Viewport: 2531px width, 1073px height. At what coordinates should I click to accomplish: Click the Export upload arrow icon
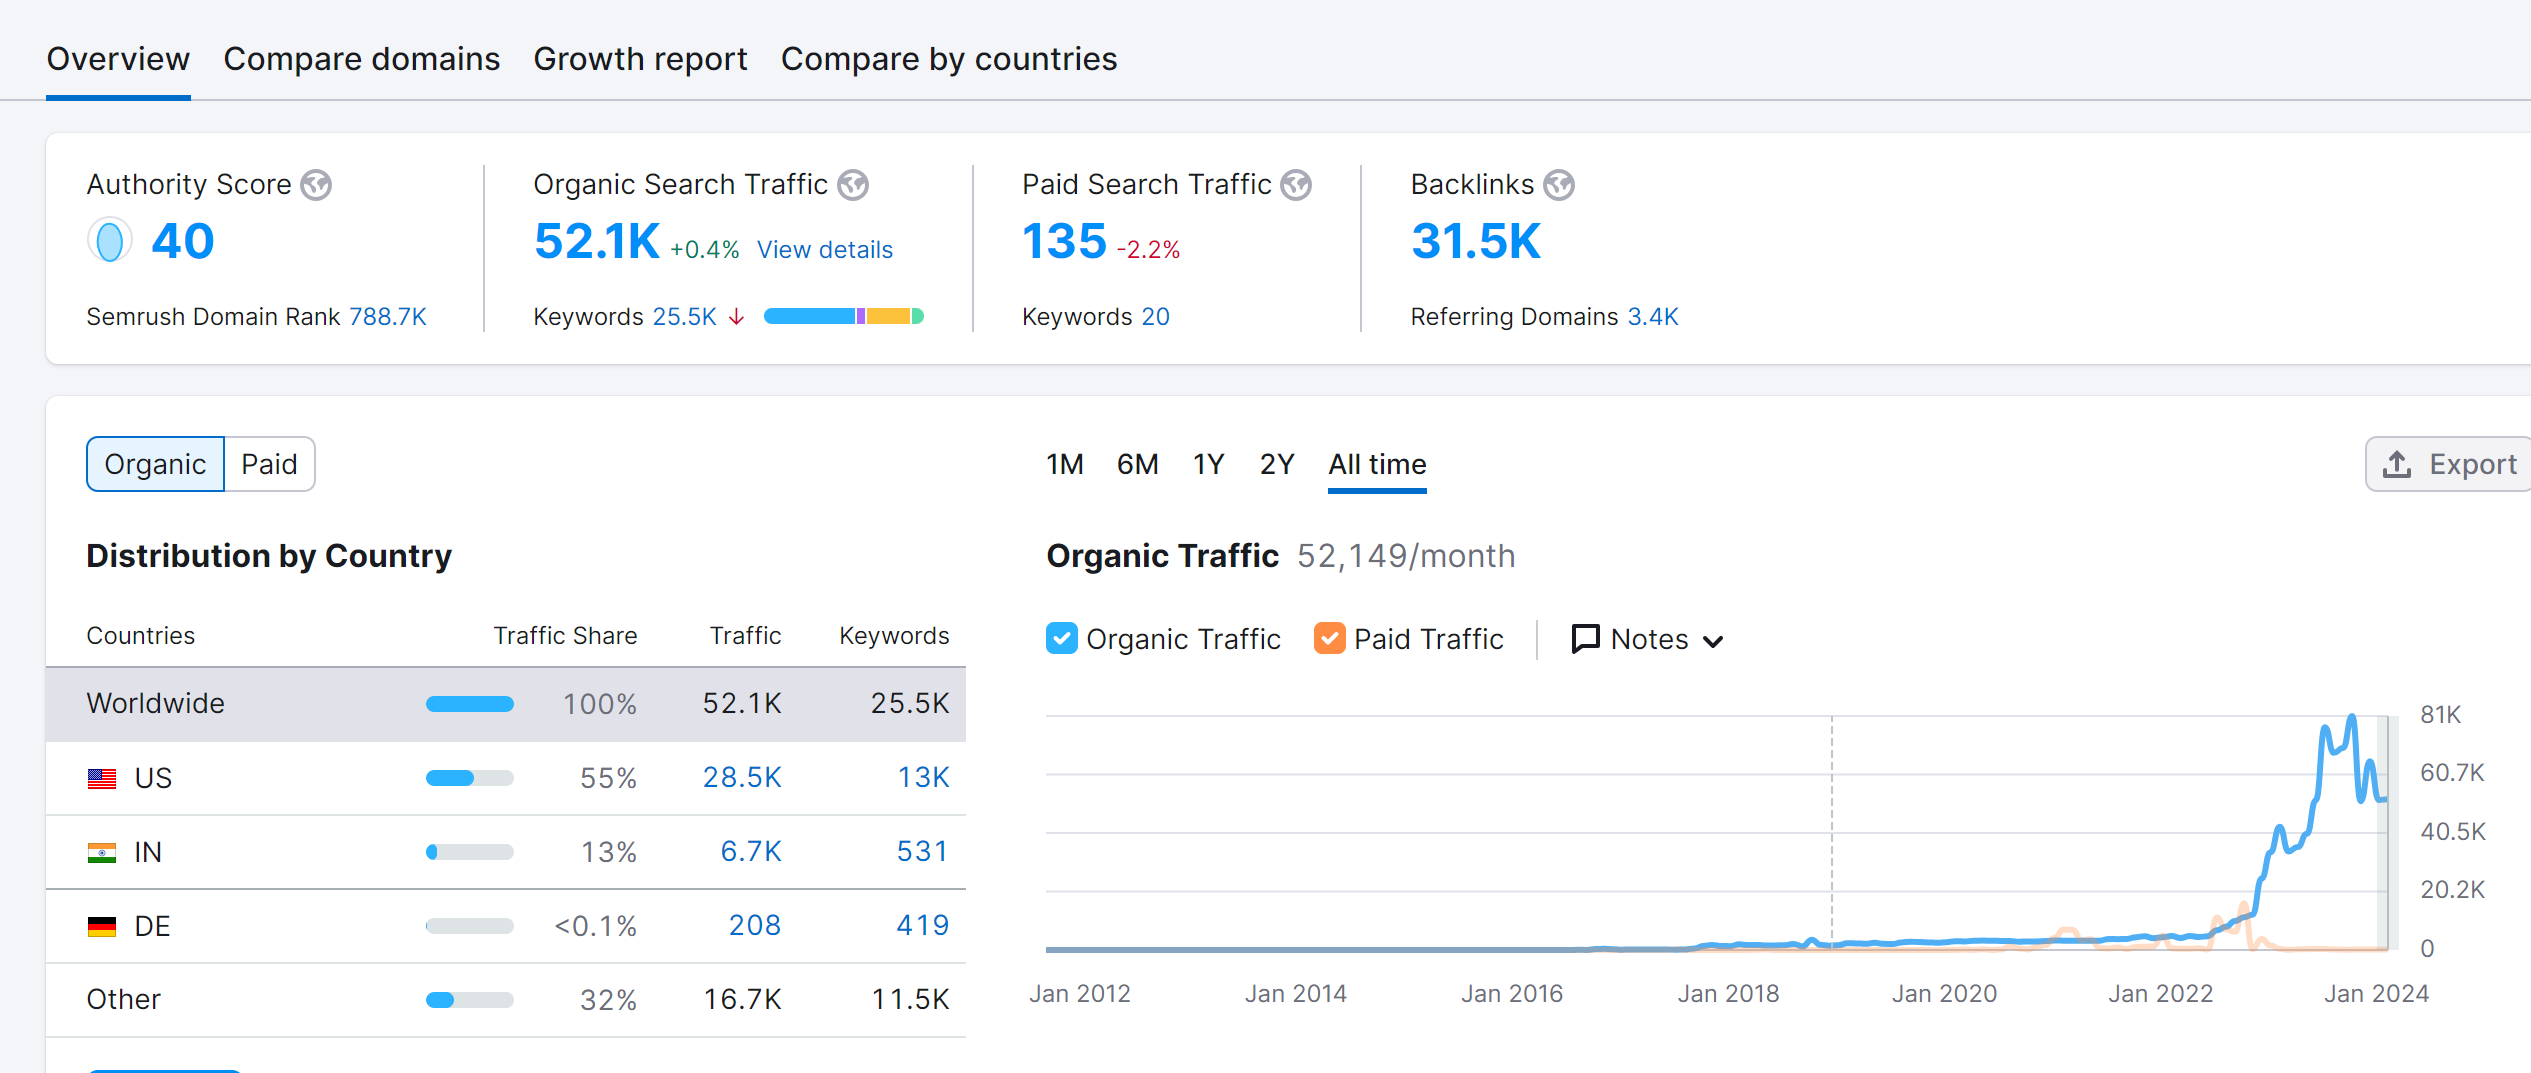pyautogui.click(x=2396, y=464)
